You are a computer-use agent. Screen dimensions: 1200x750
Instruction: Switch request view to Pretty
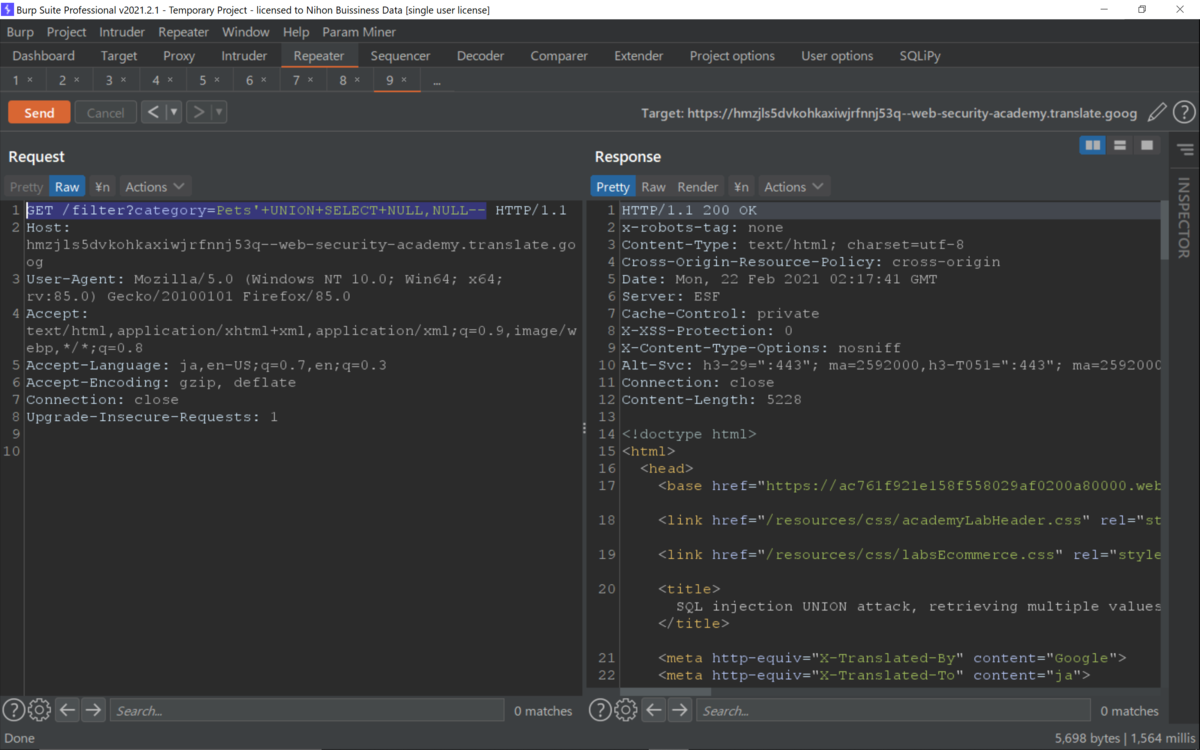pos(26,187)
